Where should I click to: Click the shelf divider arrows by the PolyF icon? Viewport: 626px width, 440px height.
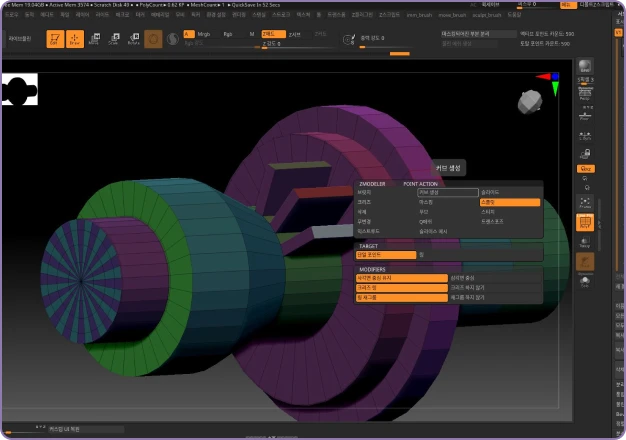(x=599, y=226)
